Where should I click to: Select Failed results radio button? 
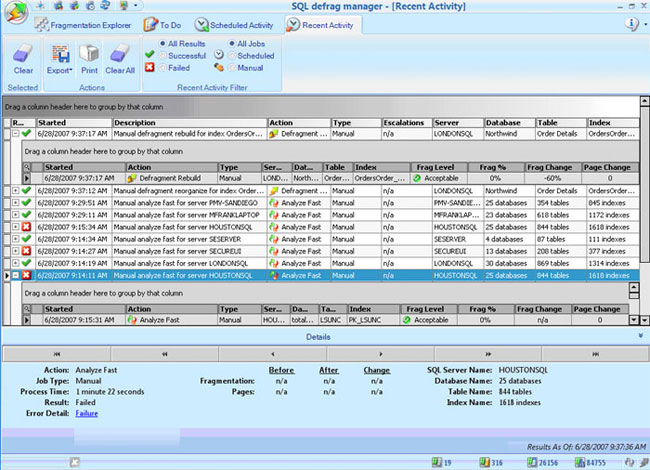pos(162,67)
